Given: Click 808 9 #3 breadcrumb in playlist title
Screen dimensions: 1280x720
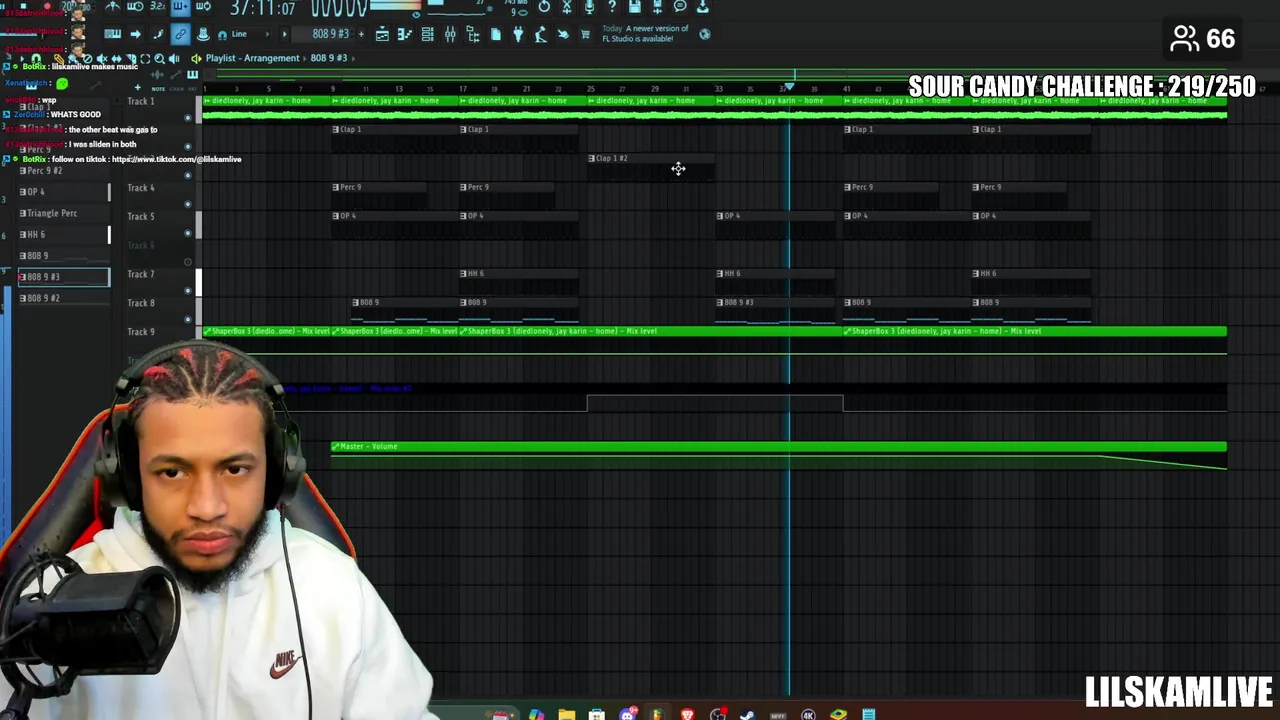Looking at the screenshot, I should tap(329, 58).
